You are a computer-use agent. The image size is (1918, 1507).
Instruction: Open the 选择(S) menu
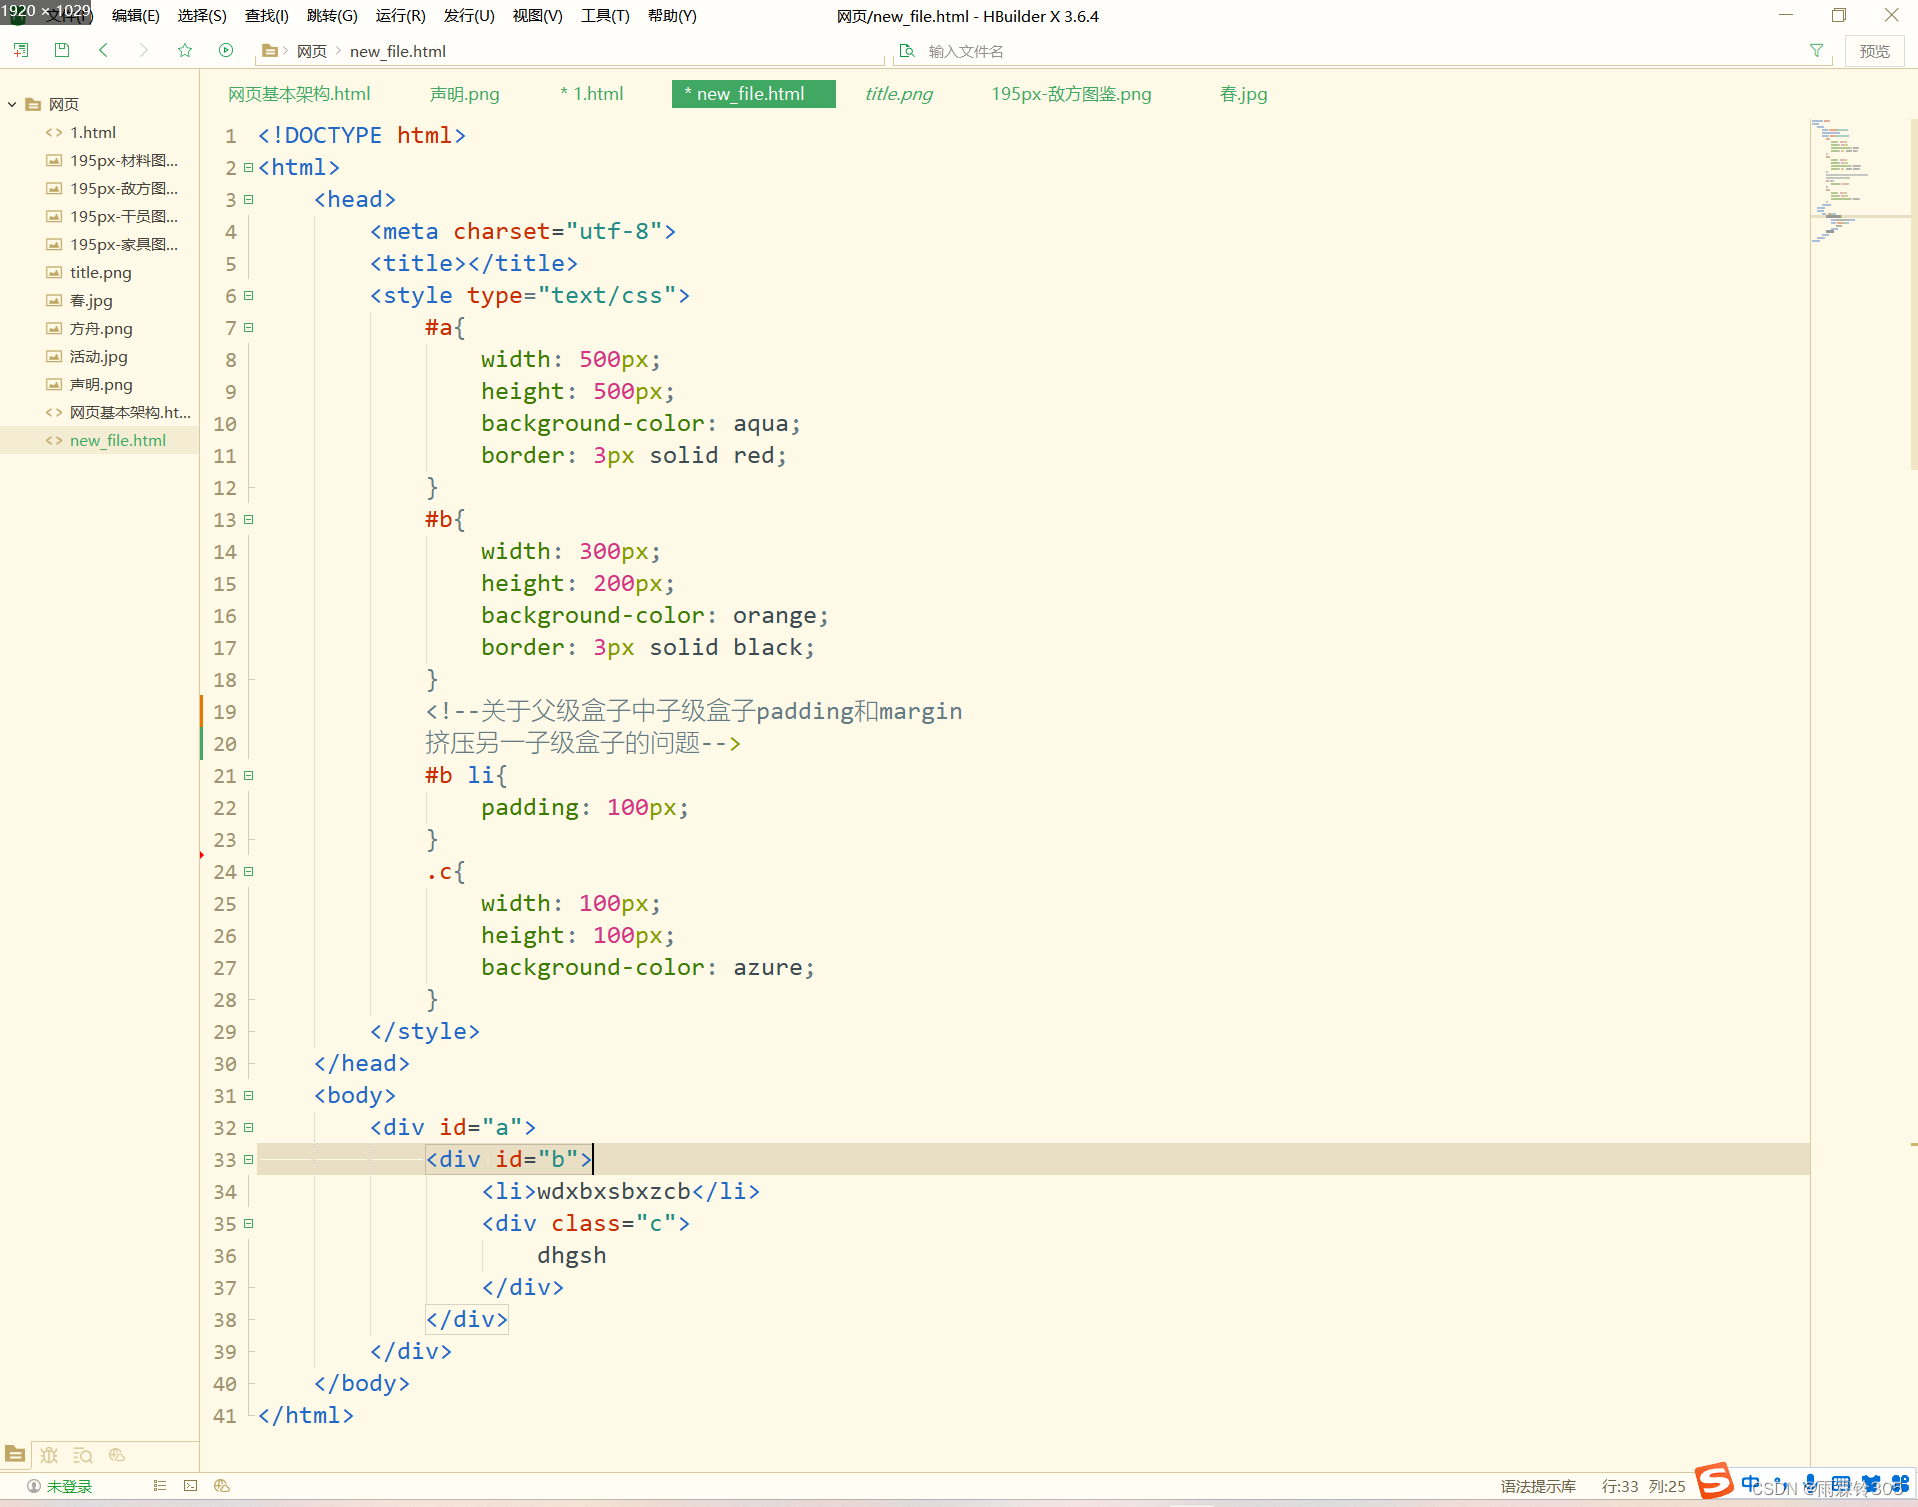pyautogui.click(x=202, y=16)
